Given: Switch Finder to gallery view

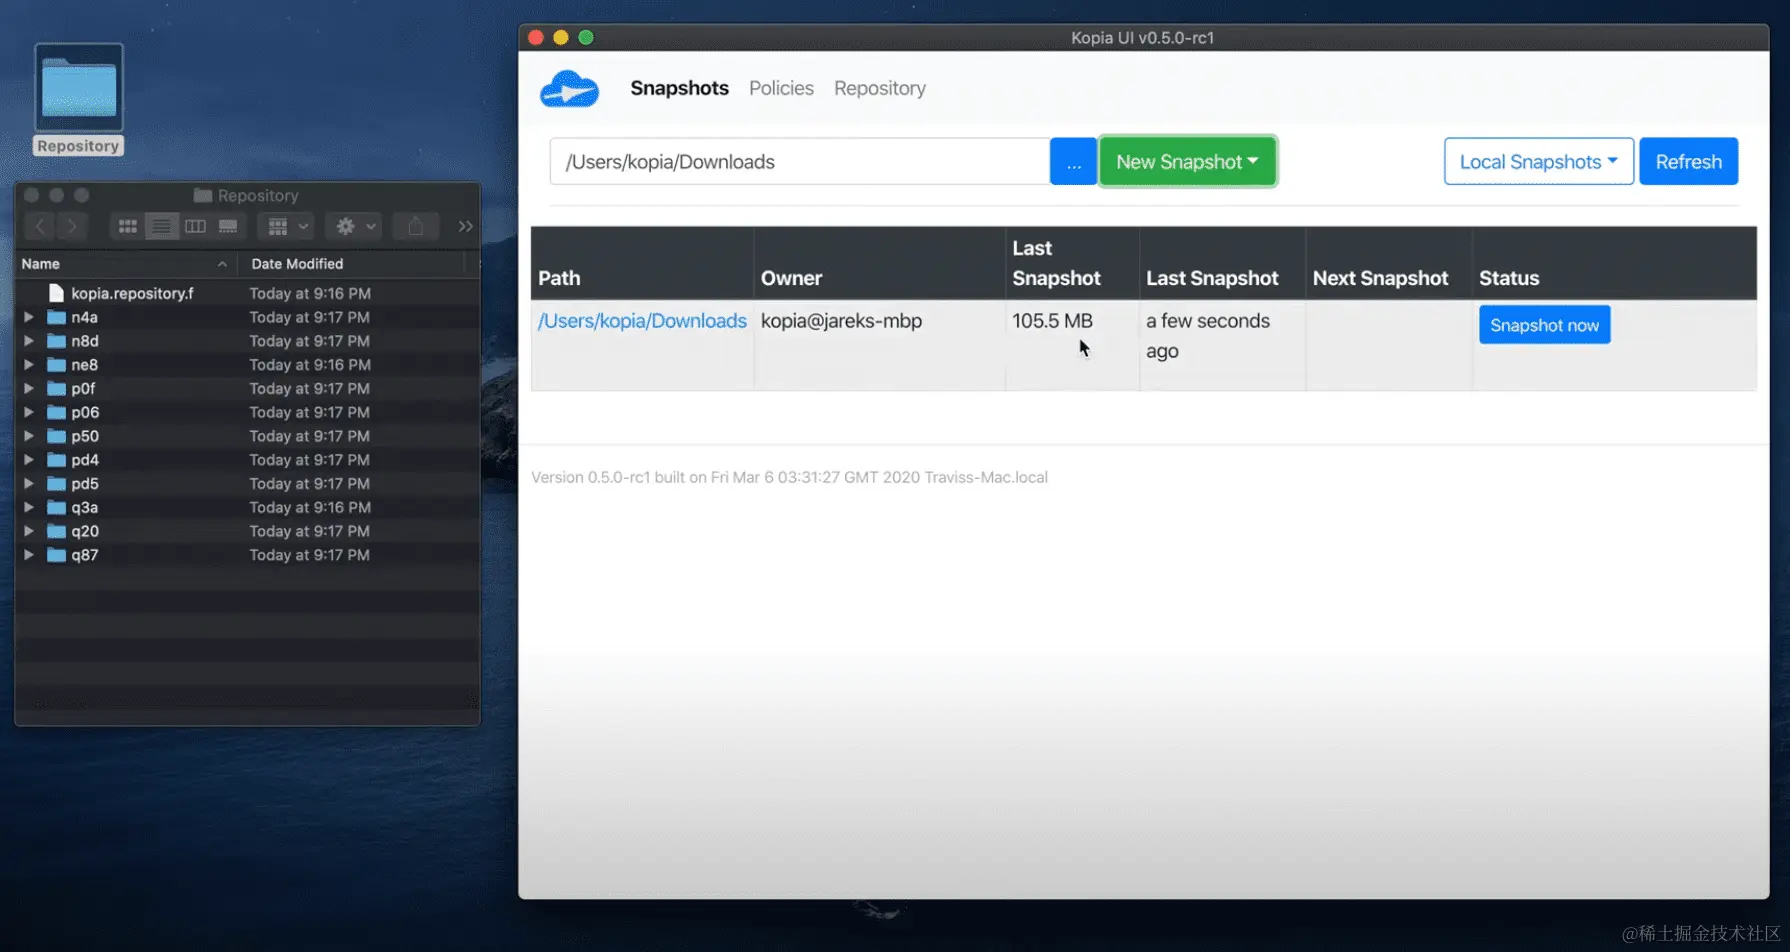Looking at the screenshot, I should click(228, 226).
